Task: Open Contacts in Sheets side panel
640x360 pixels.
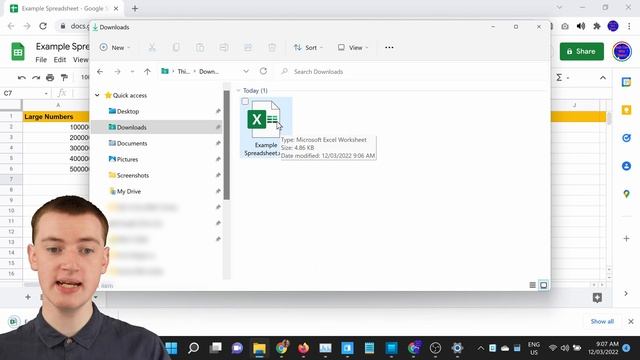Action: (x=626, y=166)
